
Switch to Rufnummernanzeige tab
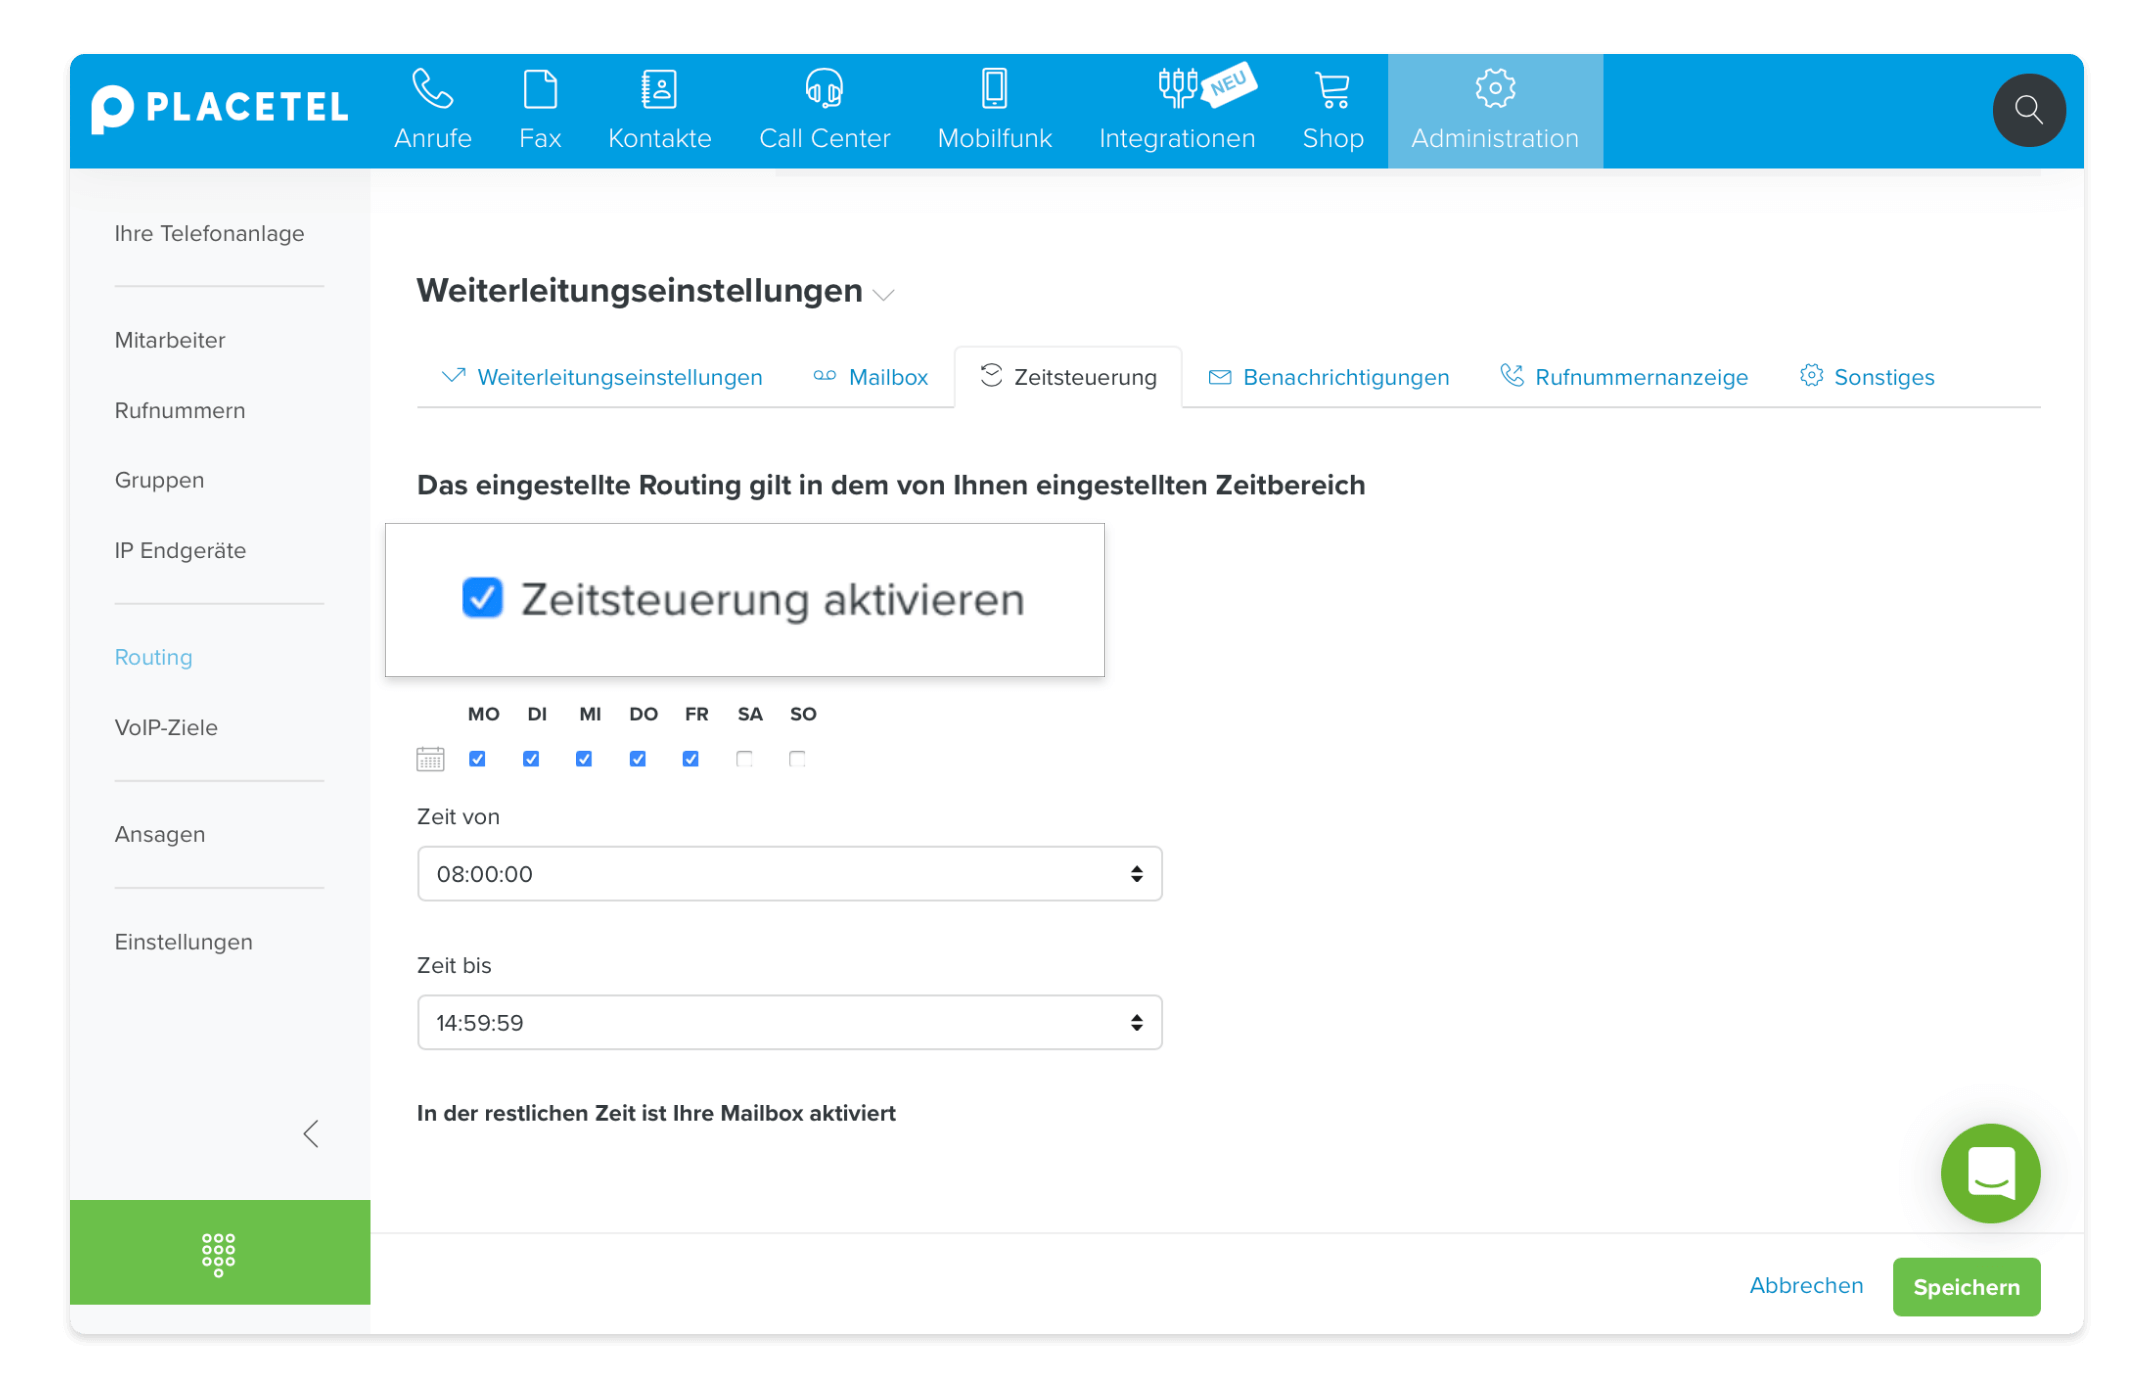pos(1624,377)
